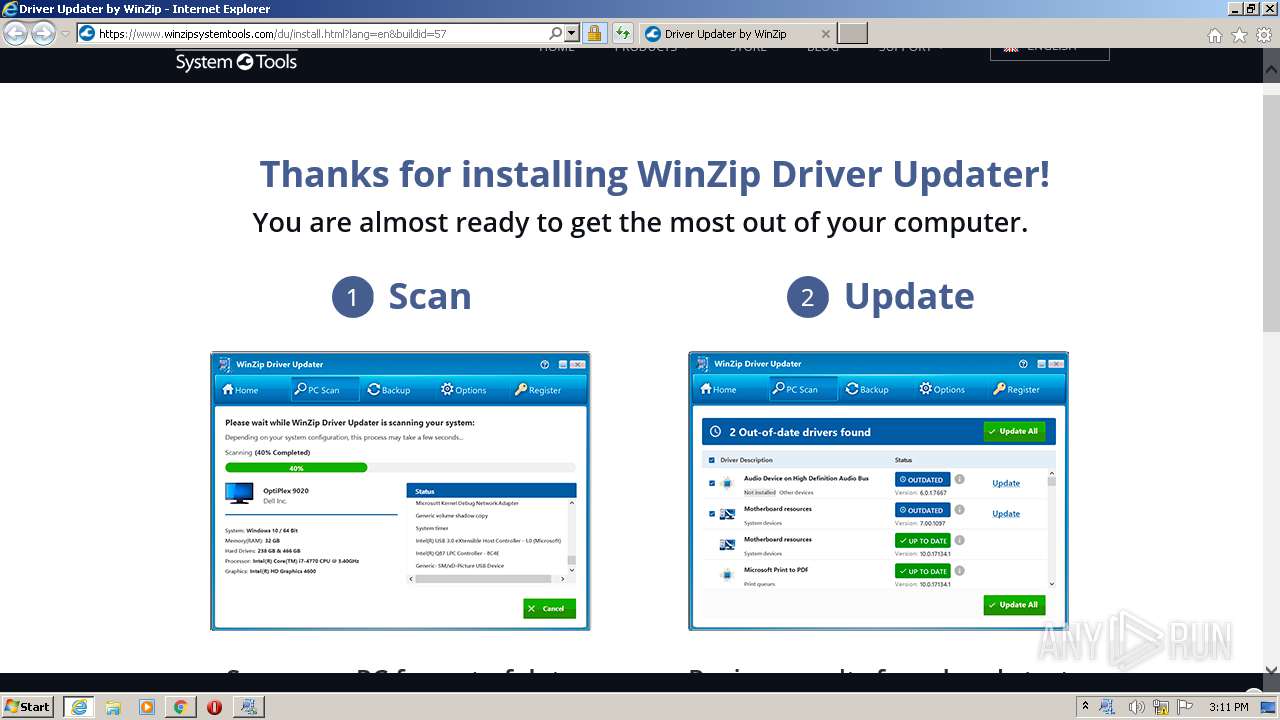This screenshot has height=720, width=1280.
Task: Click the green 40% scan progress bar
Action: coord(296,467)
